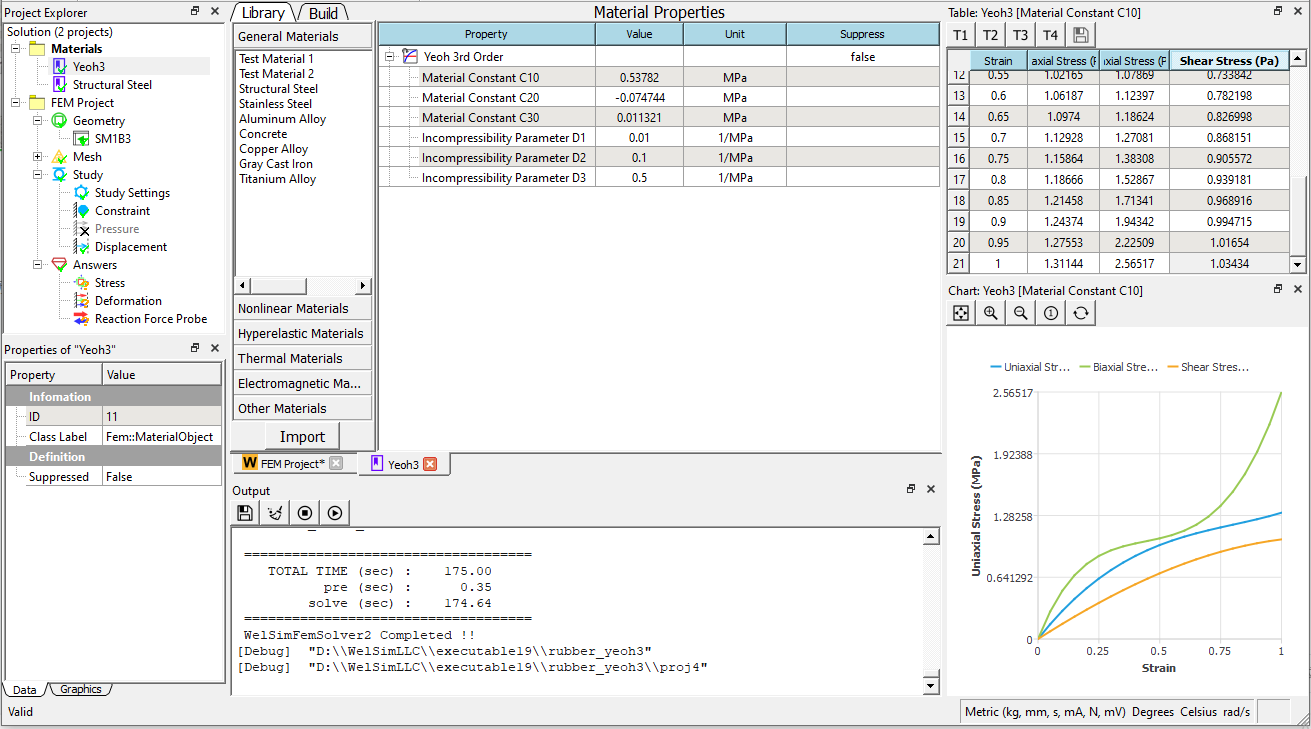Switch to the Data tab

(x=24, y=690)
